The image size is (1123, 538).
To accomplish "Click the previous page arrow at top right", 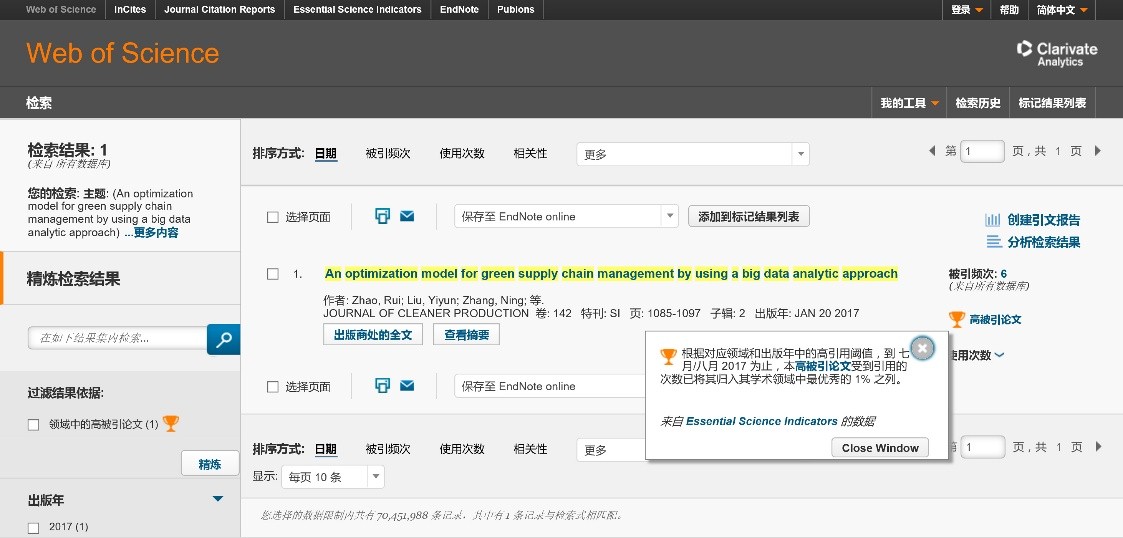I will (933, 151).
